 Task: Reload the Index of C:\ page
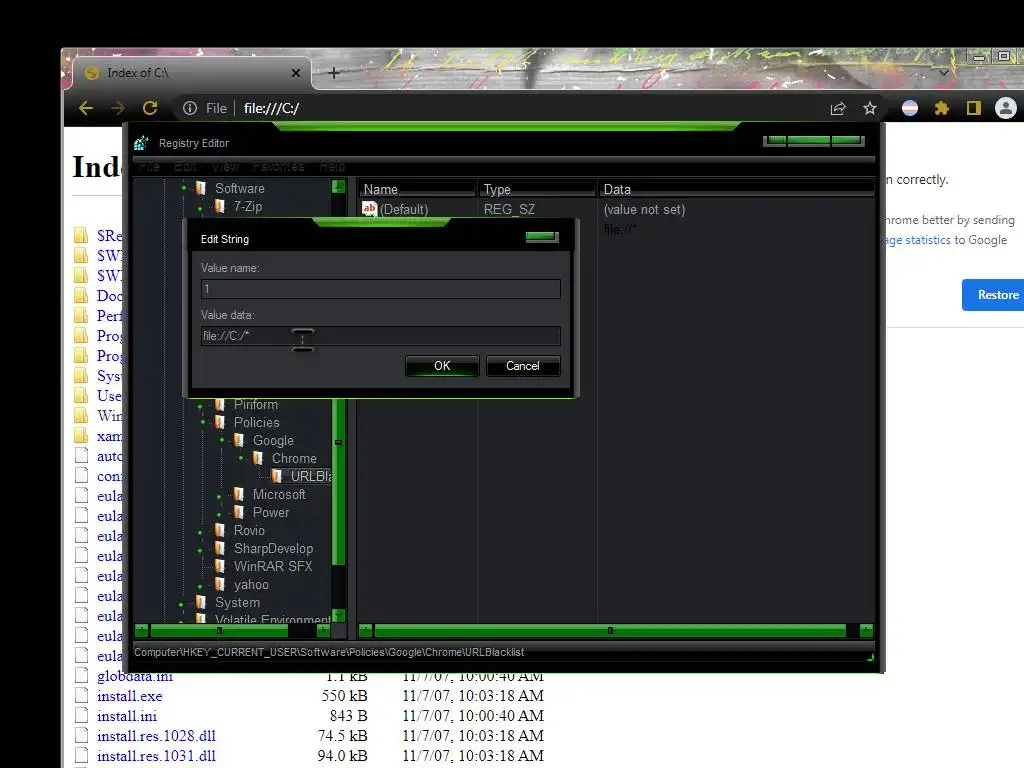point(150,108)
